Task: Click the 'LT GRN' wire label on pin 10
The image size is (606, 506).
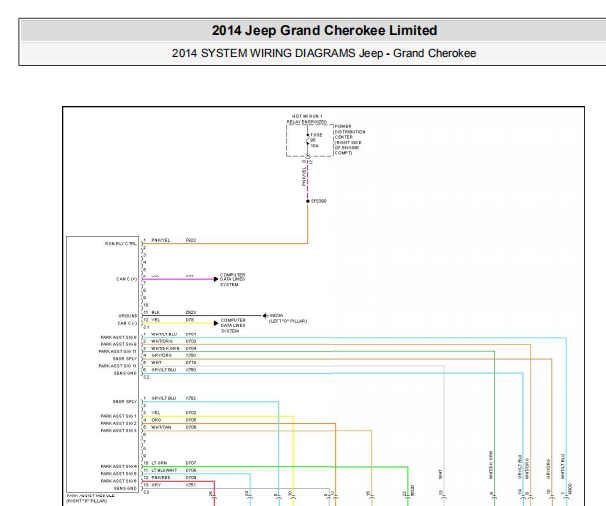Action: [159, 463]
